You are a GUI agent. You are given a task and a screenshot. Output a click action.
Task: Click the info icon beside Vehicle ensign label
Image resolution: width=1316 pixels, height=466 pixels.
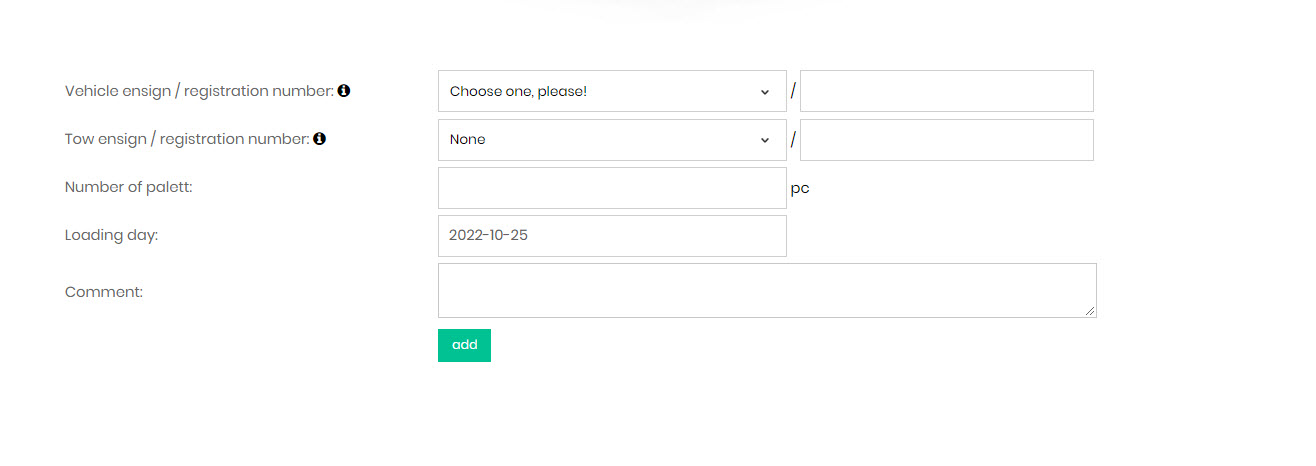344,91
